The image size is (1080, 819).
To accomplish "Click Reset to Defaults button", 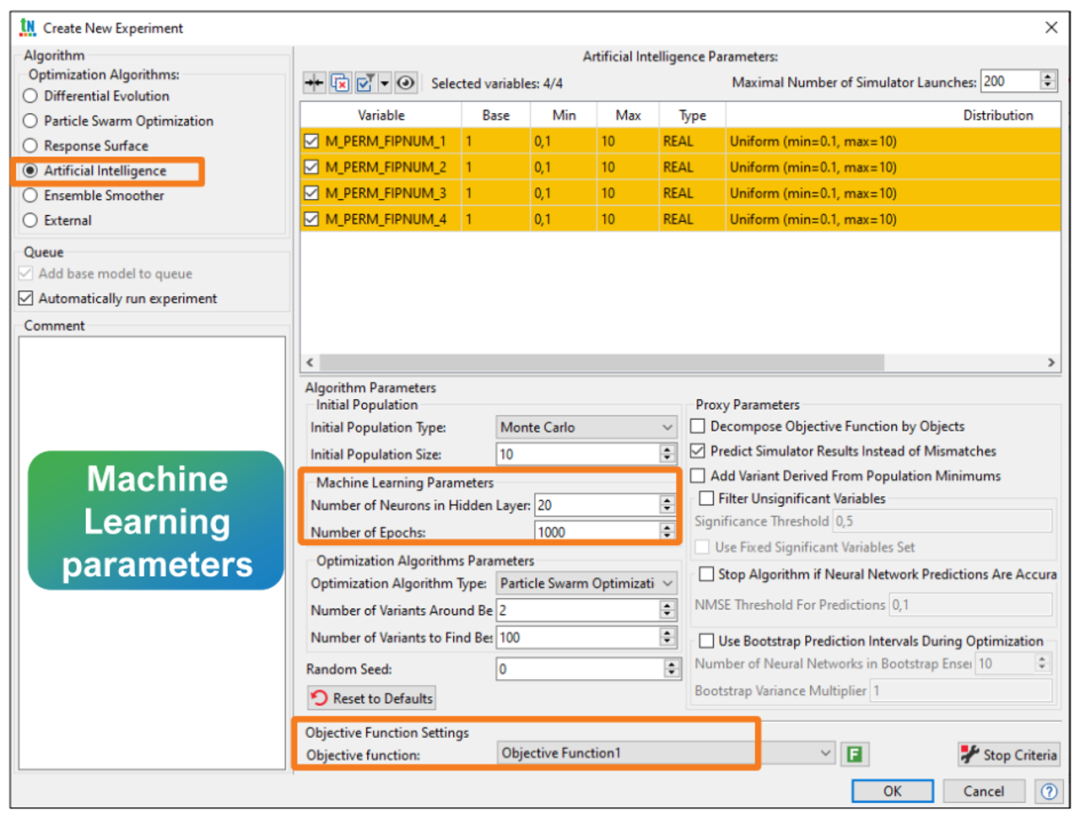I will pos(372,698).
